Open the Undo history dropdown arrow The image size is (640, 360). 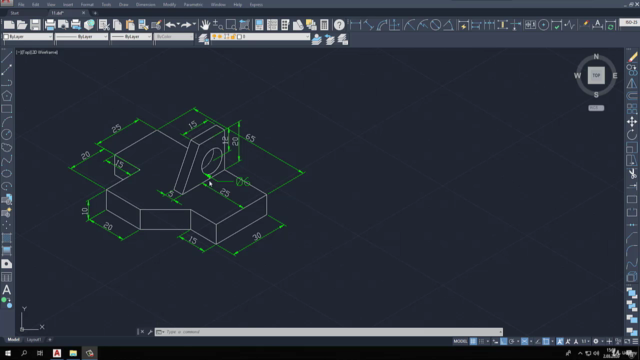[x=178, y=24]
